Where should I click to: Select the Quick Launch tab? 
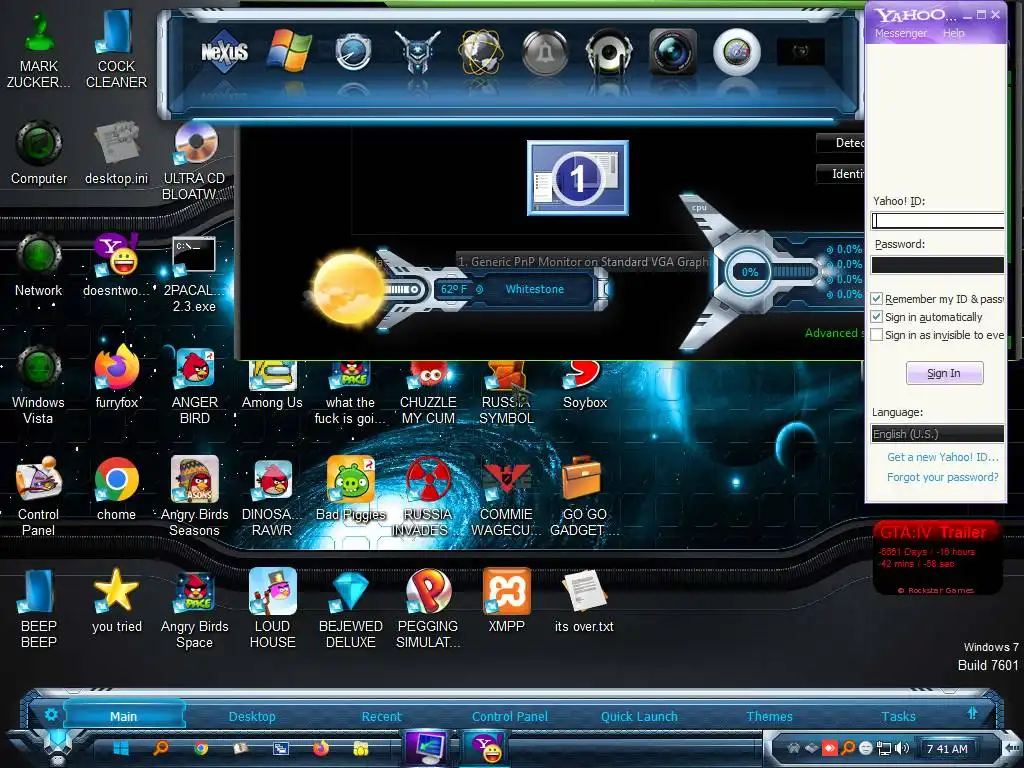639,716
